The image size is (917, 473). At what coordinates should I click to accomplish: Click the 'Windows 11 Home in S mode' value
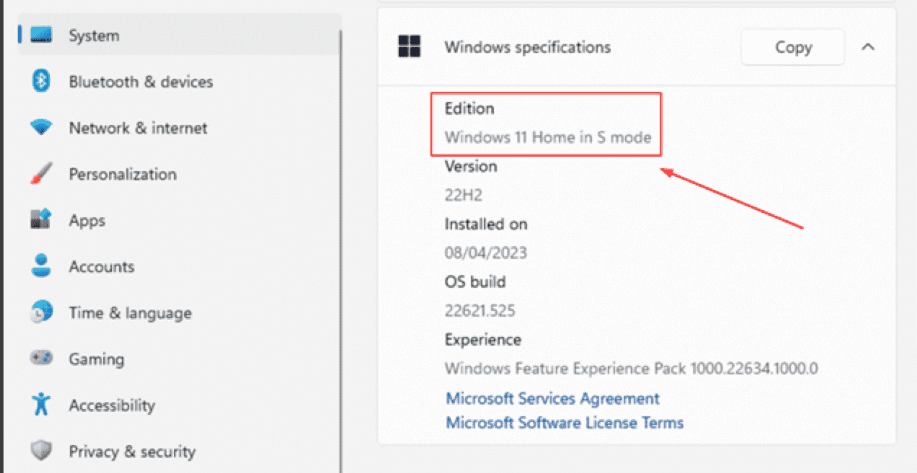pyautogui.click(x=548, y=137)
